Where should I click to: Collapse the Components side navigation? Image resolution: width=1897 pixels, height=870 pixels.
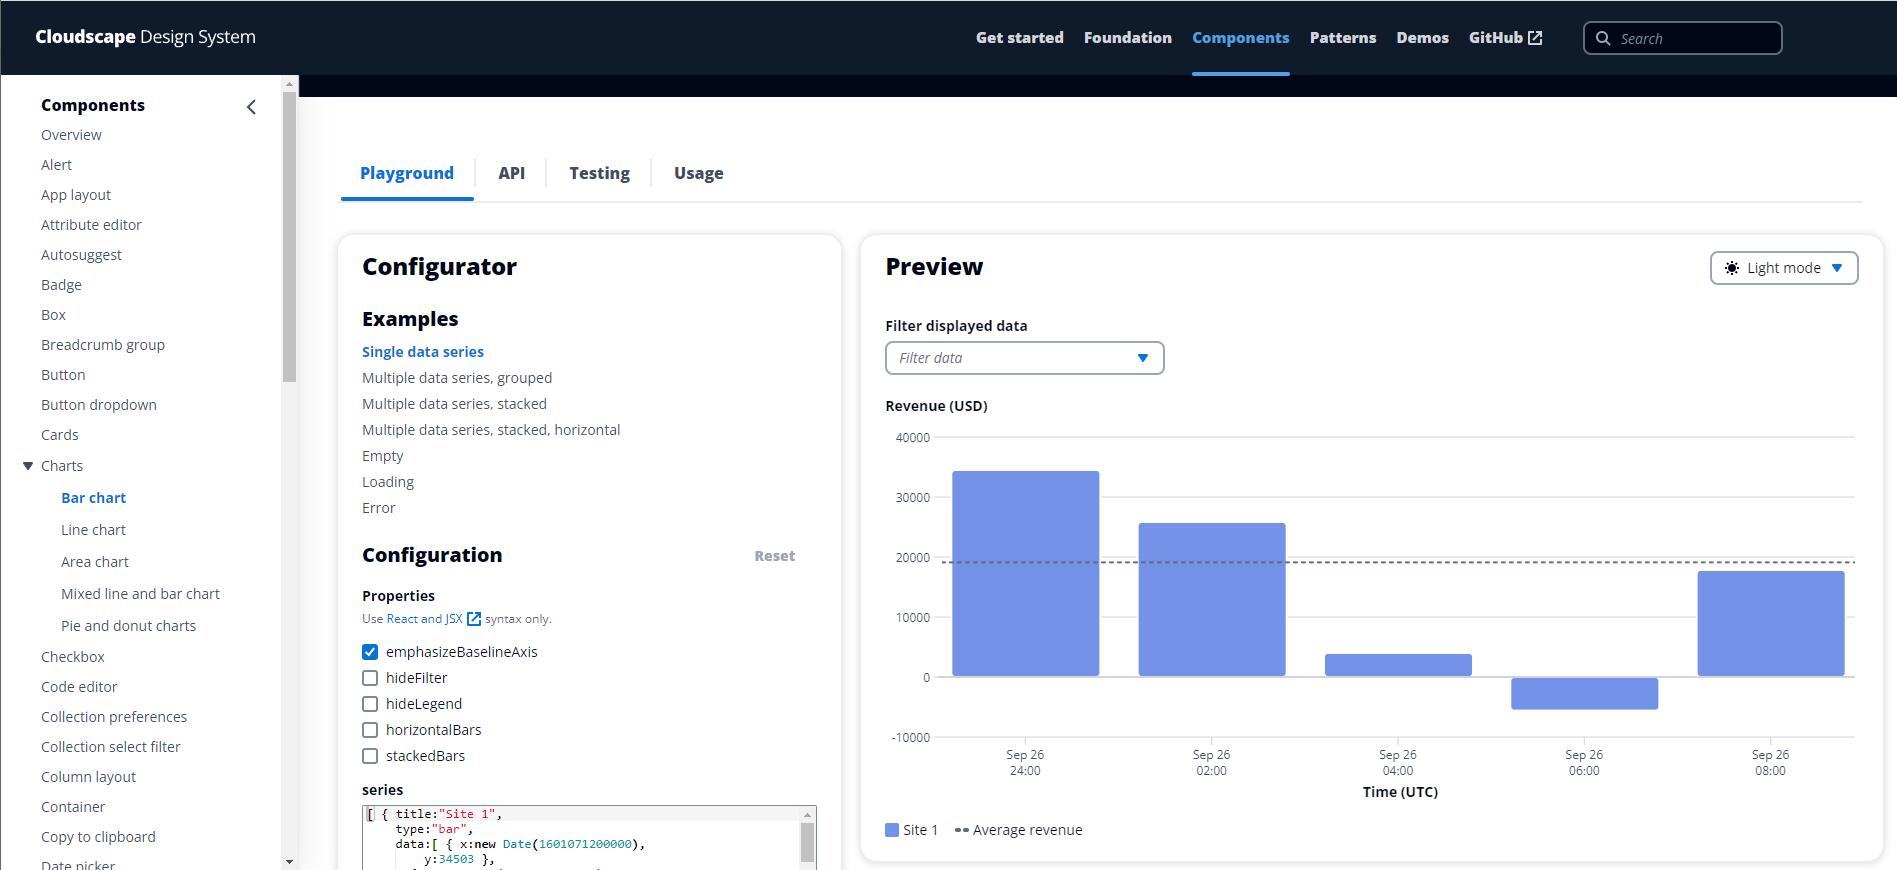coord(251,107)
